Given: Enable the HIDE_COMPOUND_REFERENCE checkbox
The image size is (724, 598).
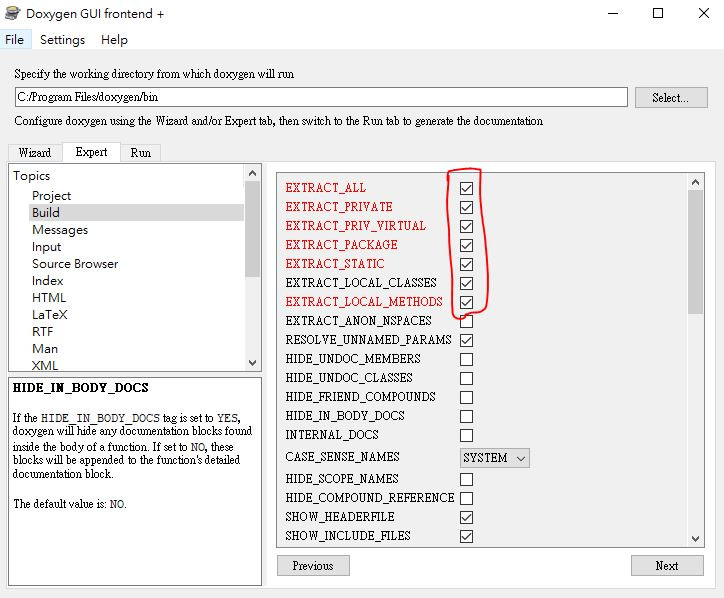Looking at the screenshot, I should coord(466,498).
